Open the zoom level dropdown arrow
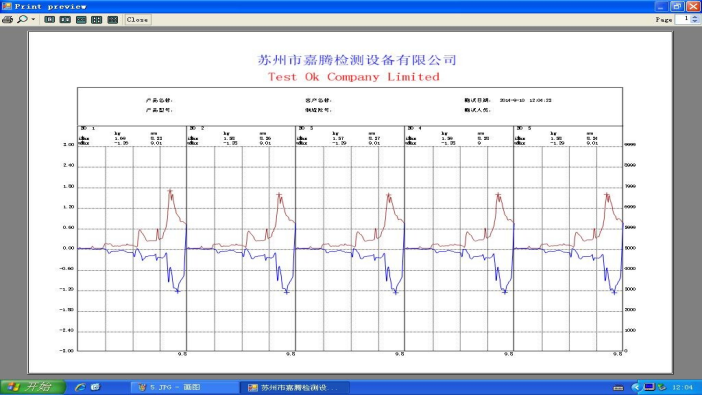 click(33, 19)
